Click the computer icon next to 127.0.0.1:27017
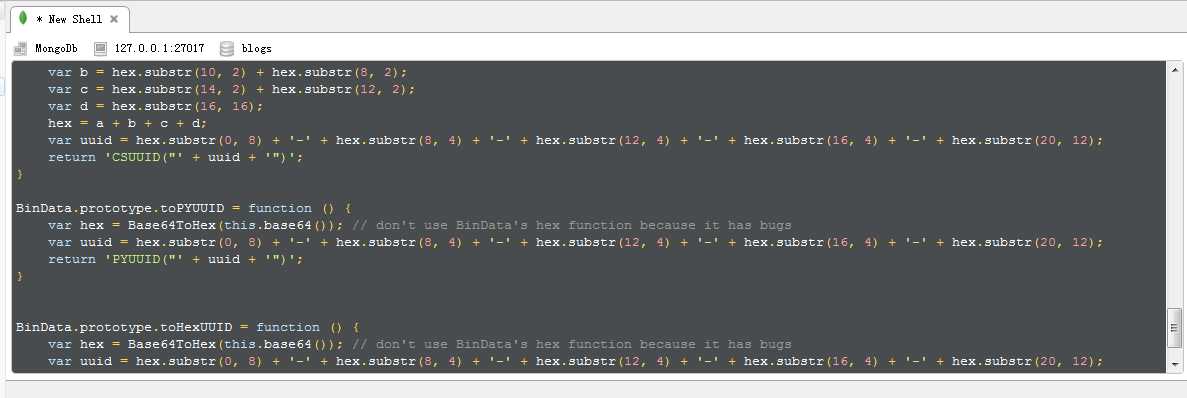This screenshot has height=398, width=1187. (x=101, y=48)
